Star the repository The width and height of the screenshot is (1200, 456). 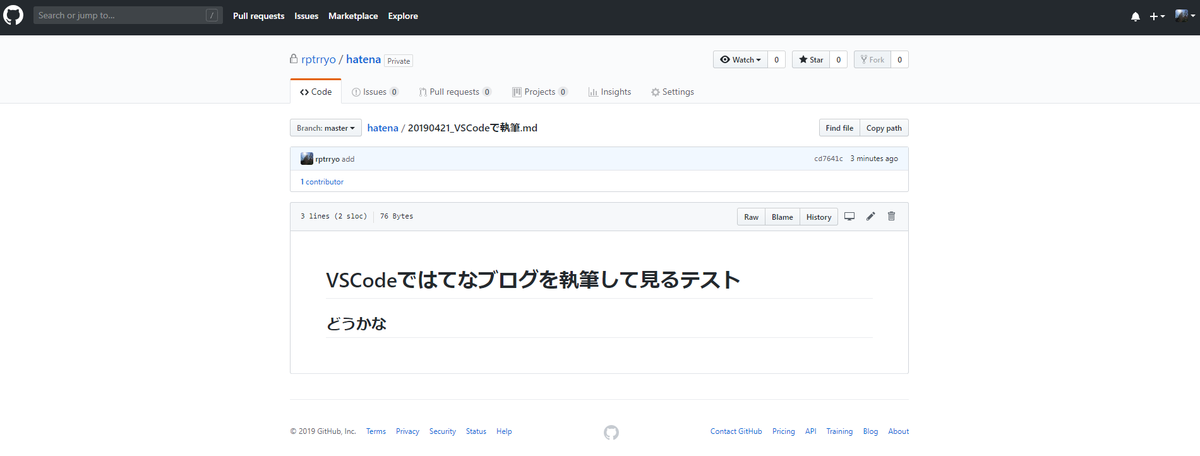click(811, 60)
